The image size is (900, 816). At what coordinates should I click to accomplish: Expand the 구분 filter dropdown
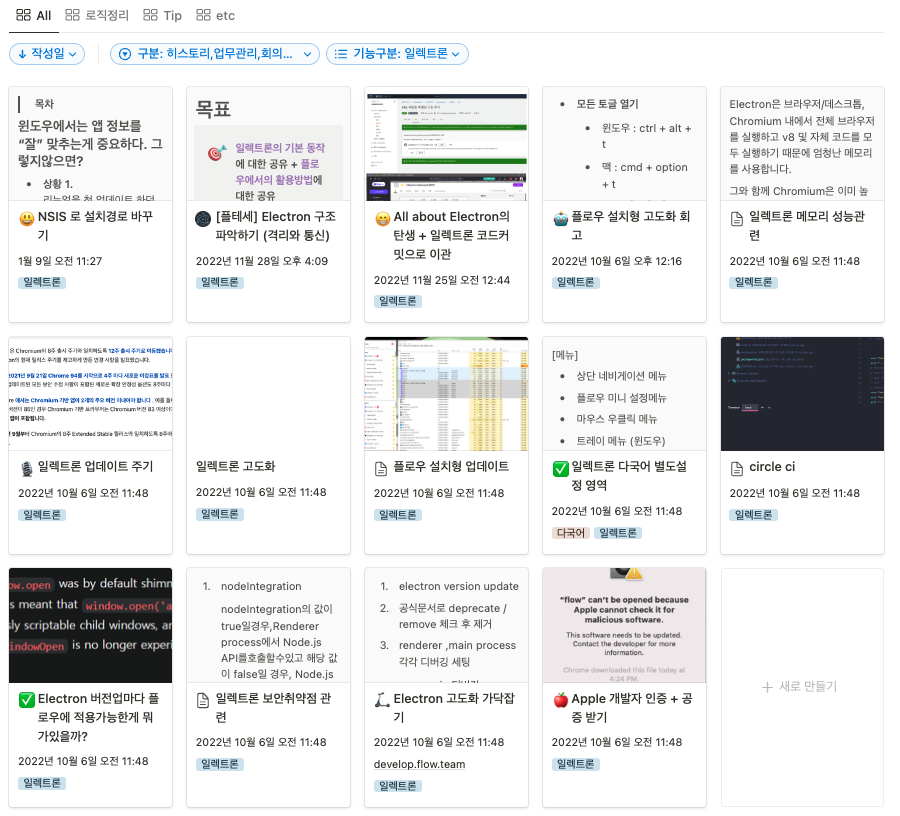215,54
